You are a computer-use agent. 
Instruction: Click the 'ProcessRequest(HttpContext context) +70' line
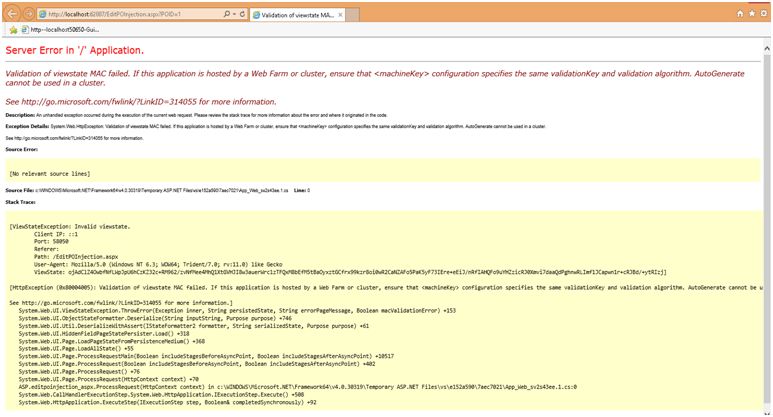(108, 379)
